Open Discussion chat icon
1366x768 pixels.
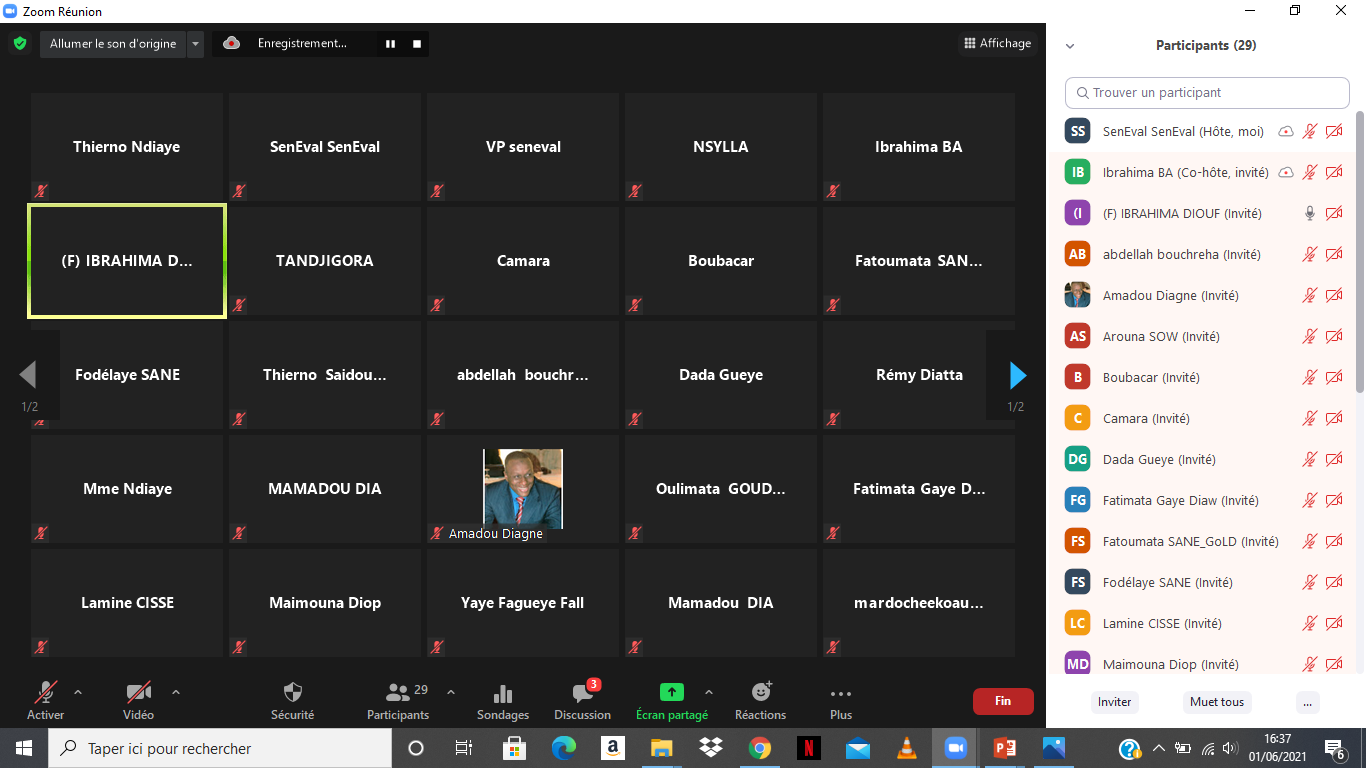coord(582,692)
